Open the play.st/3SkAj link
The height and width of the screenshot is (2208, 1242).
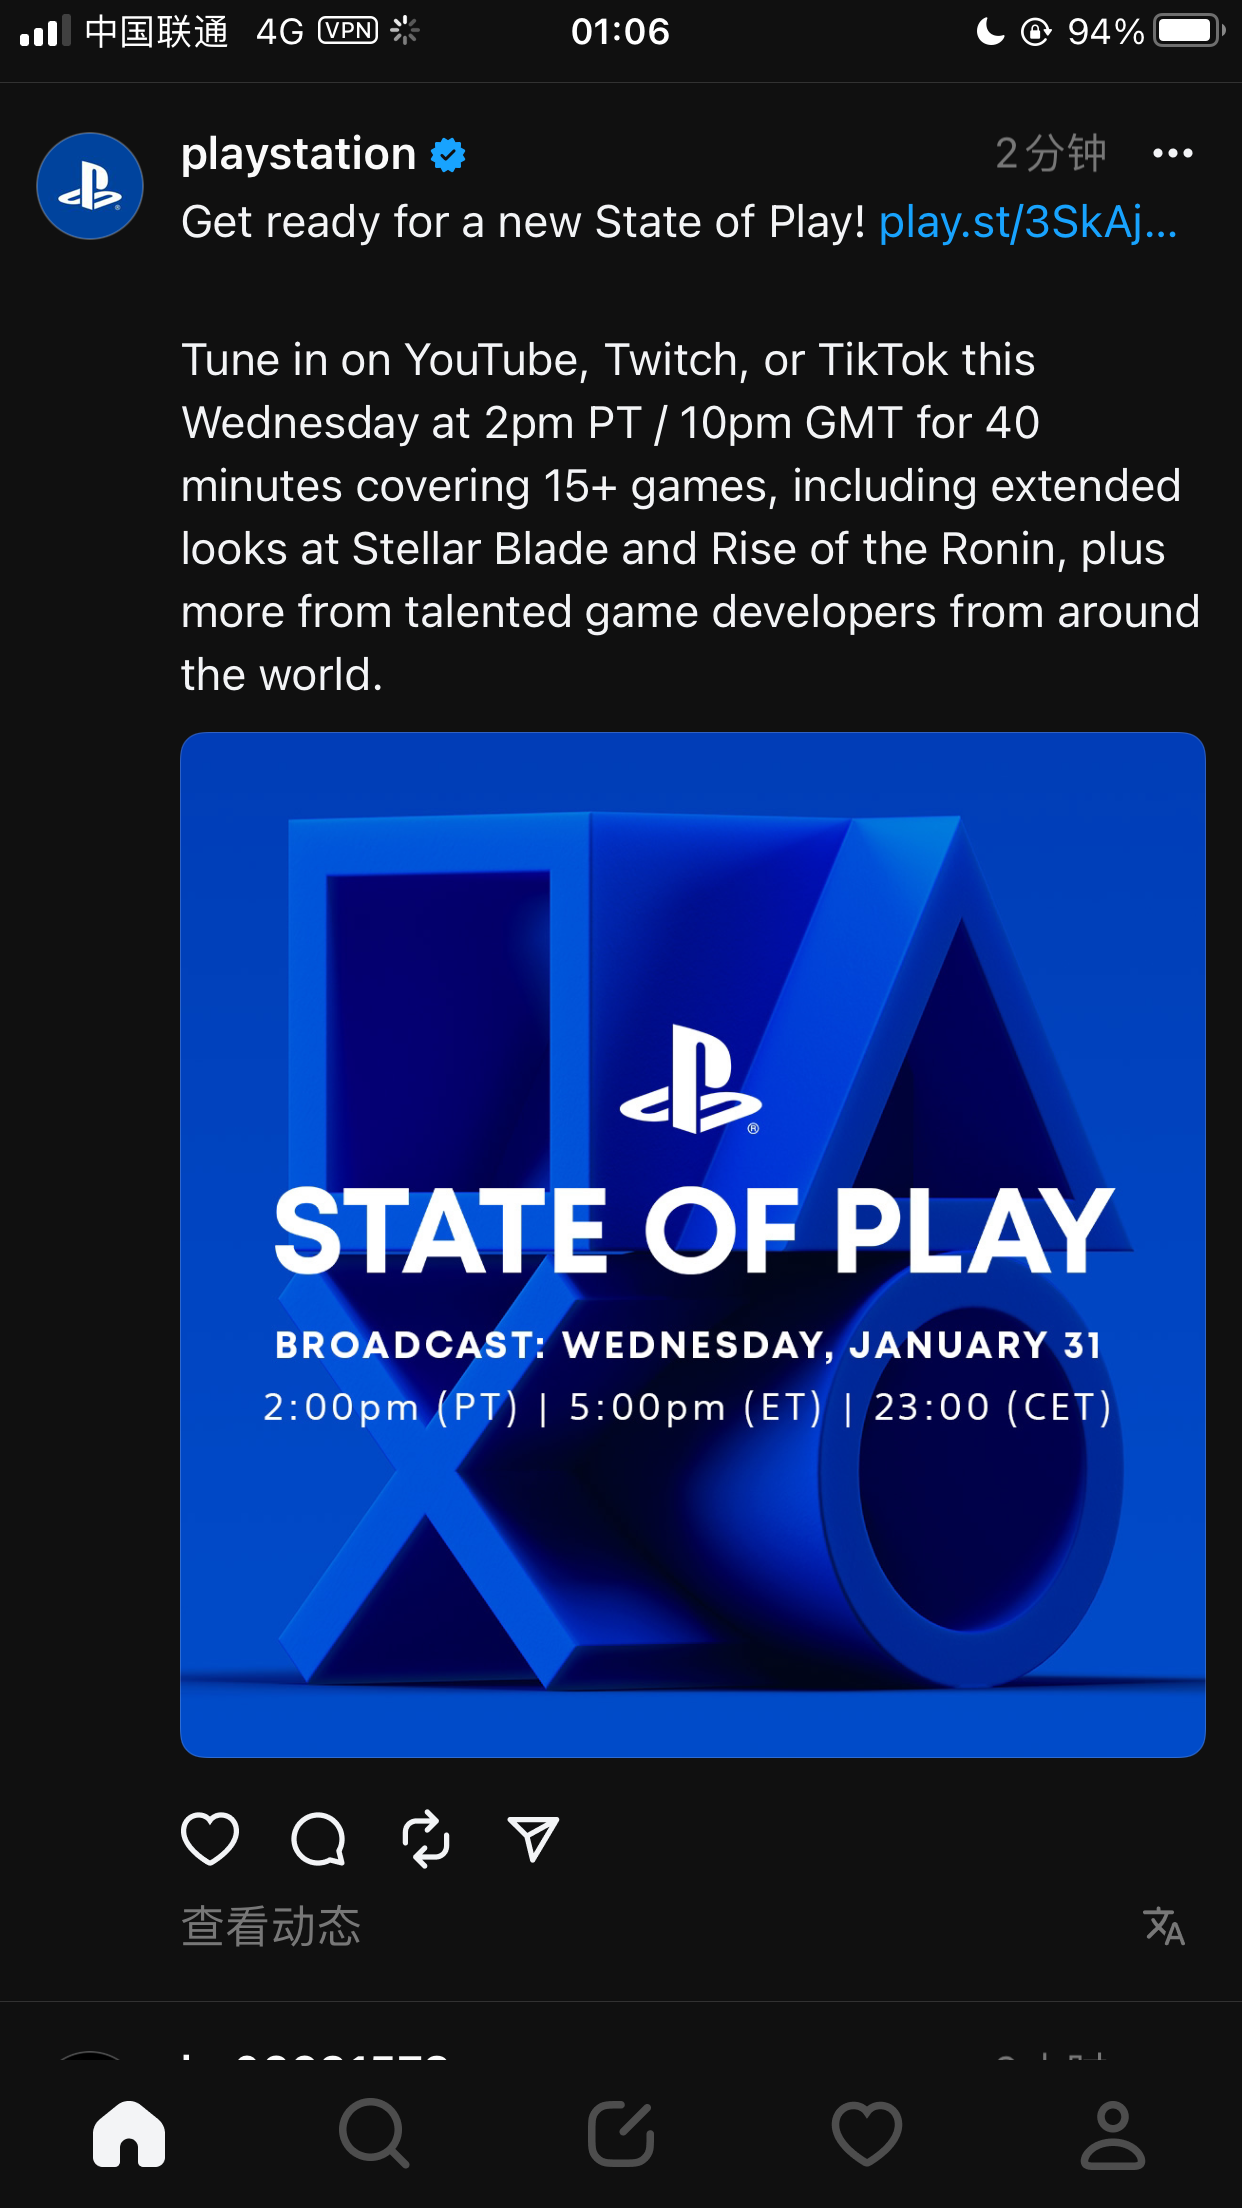coord(1027,222)
